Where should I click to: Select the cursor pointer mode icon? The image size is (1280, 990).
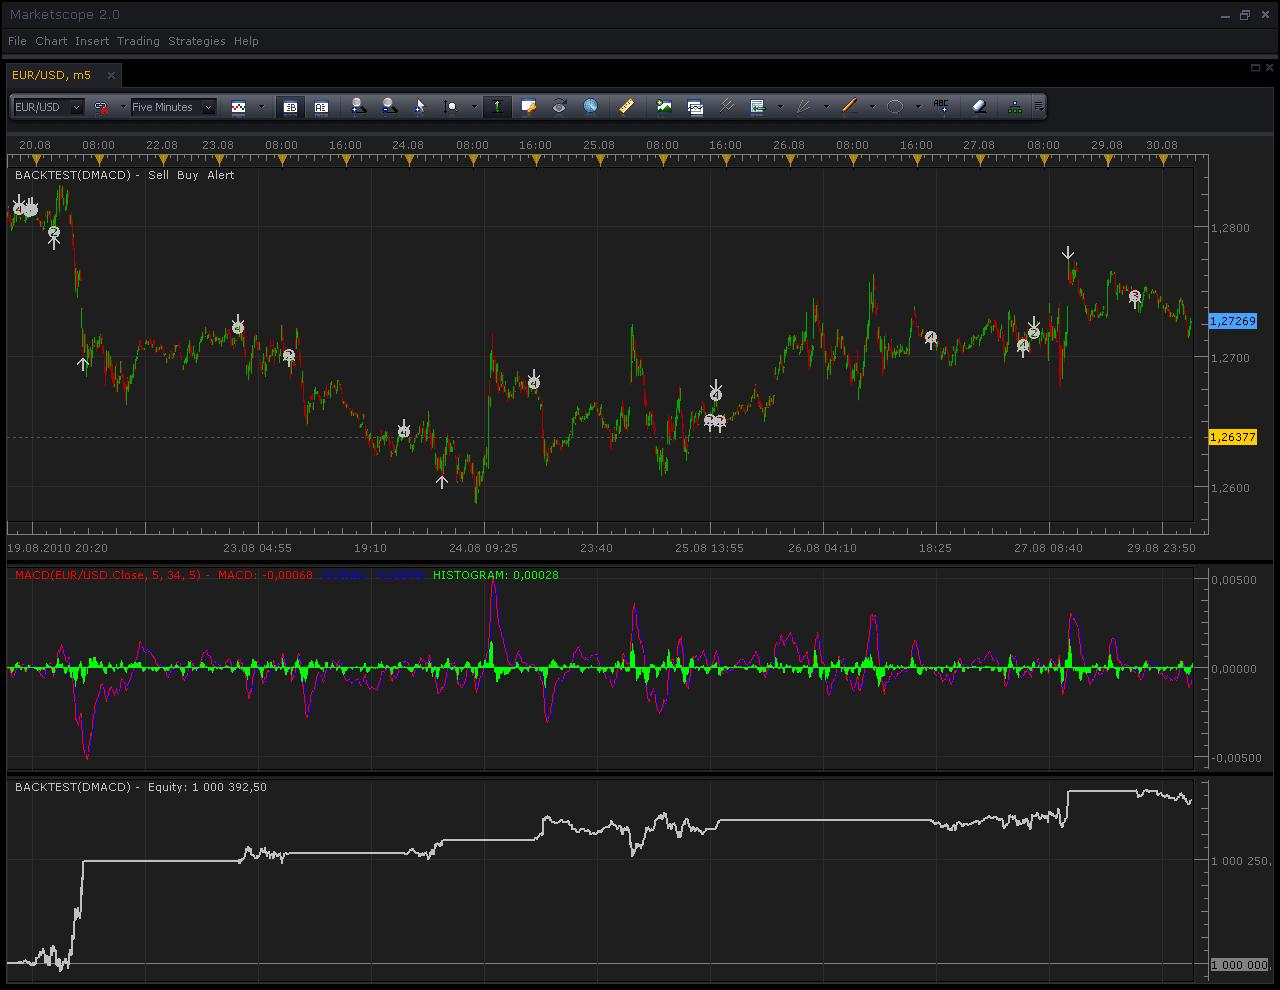[420, 107]
